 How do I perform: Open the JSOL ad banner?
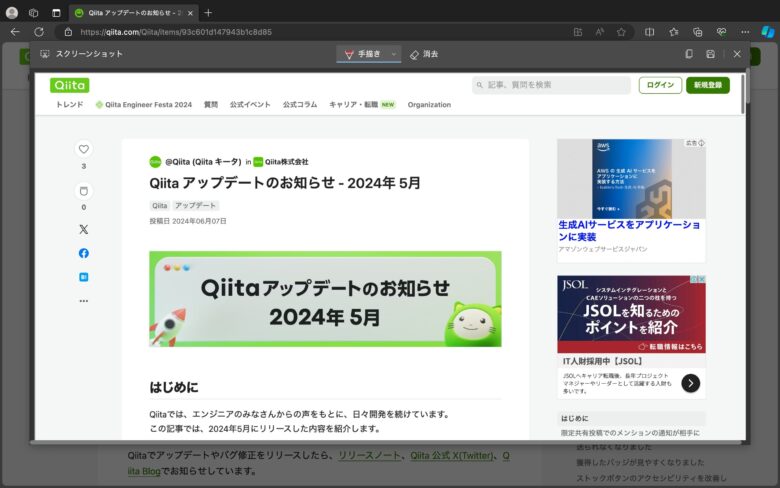[x=631, y=314]
